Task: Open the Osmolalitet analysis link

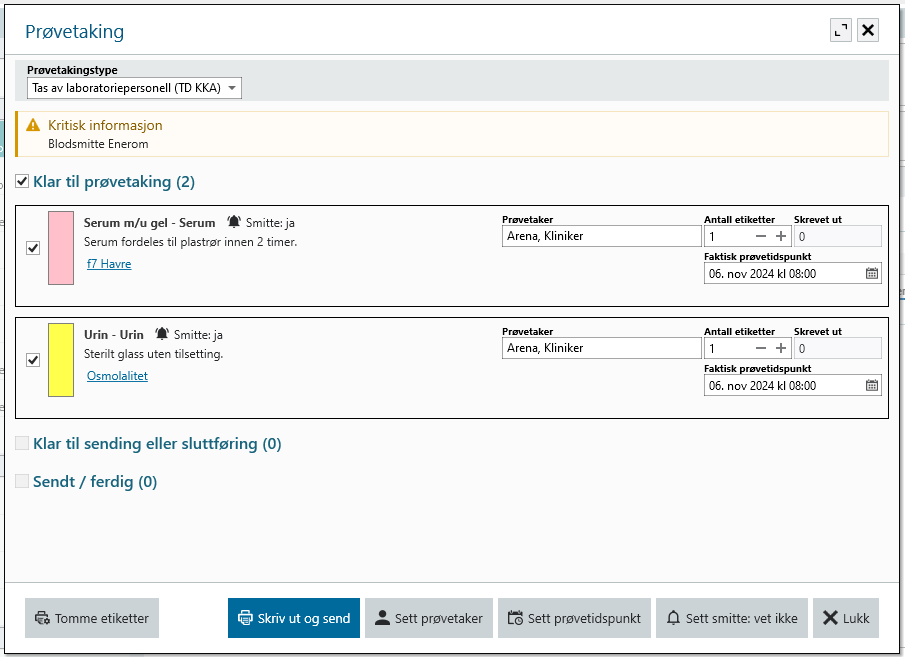Action: (117, 376)
